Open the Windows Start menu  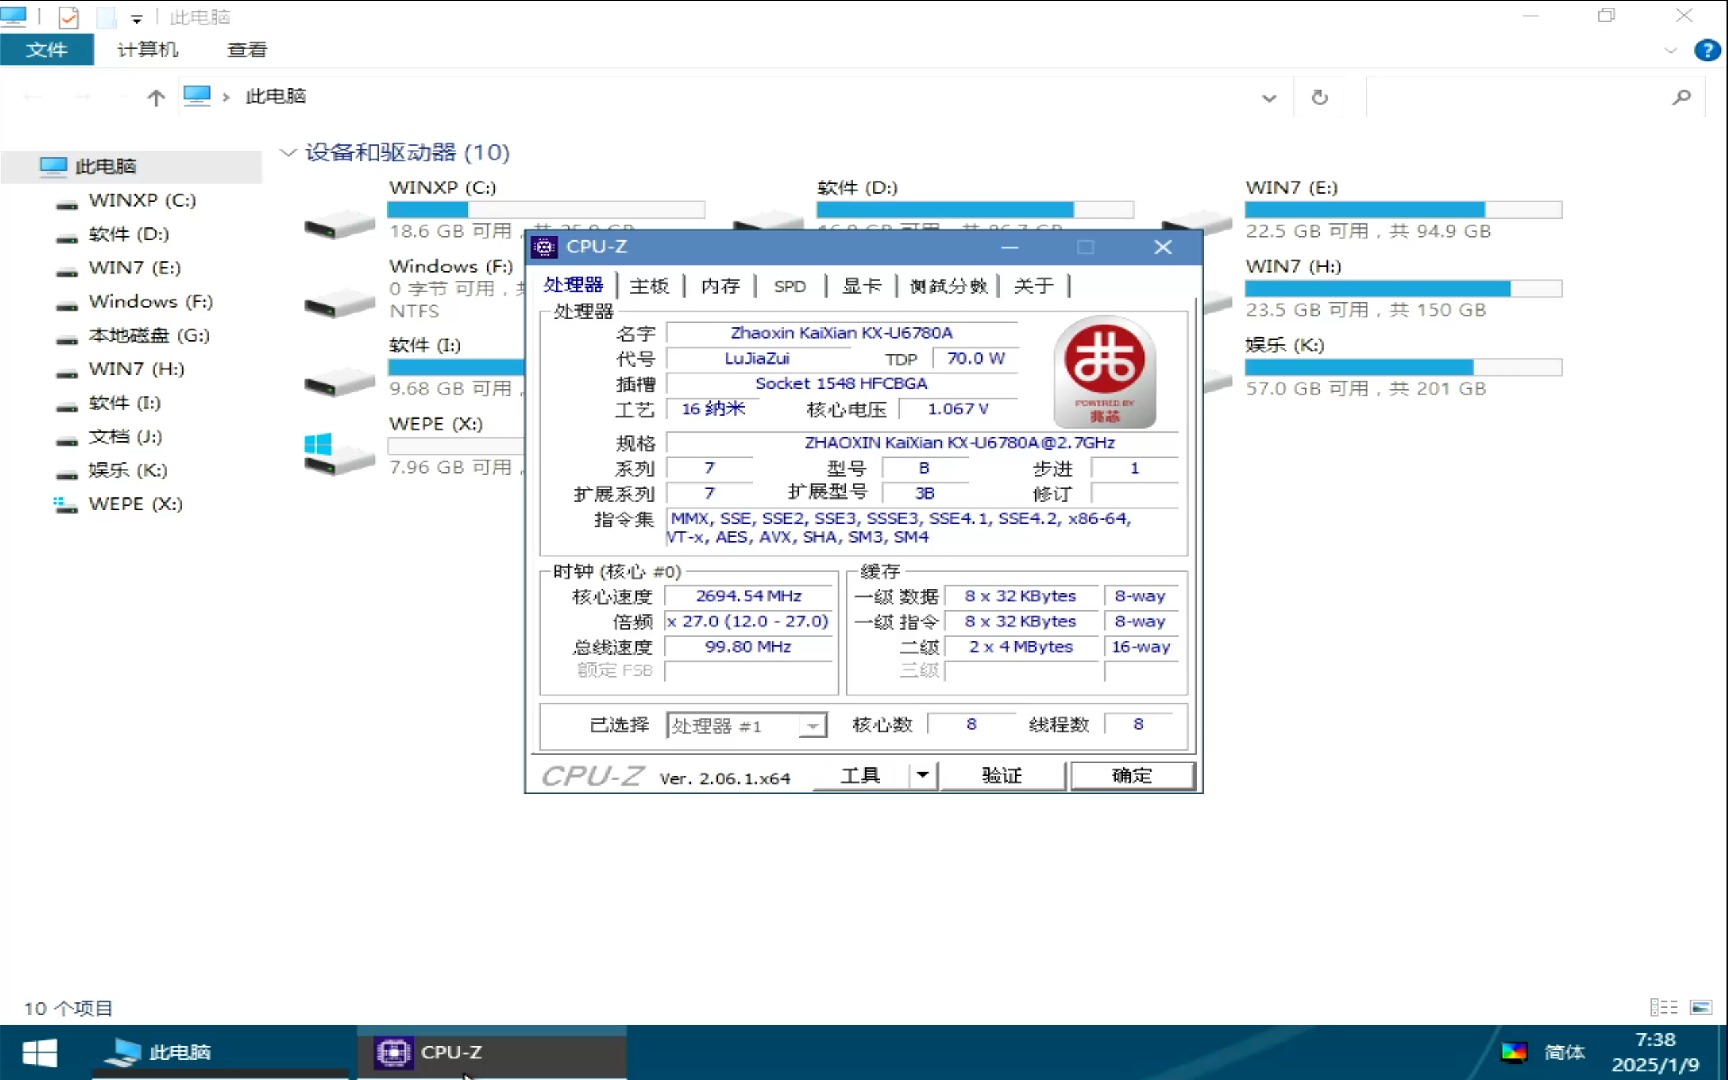(38, 1052)
